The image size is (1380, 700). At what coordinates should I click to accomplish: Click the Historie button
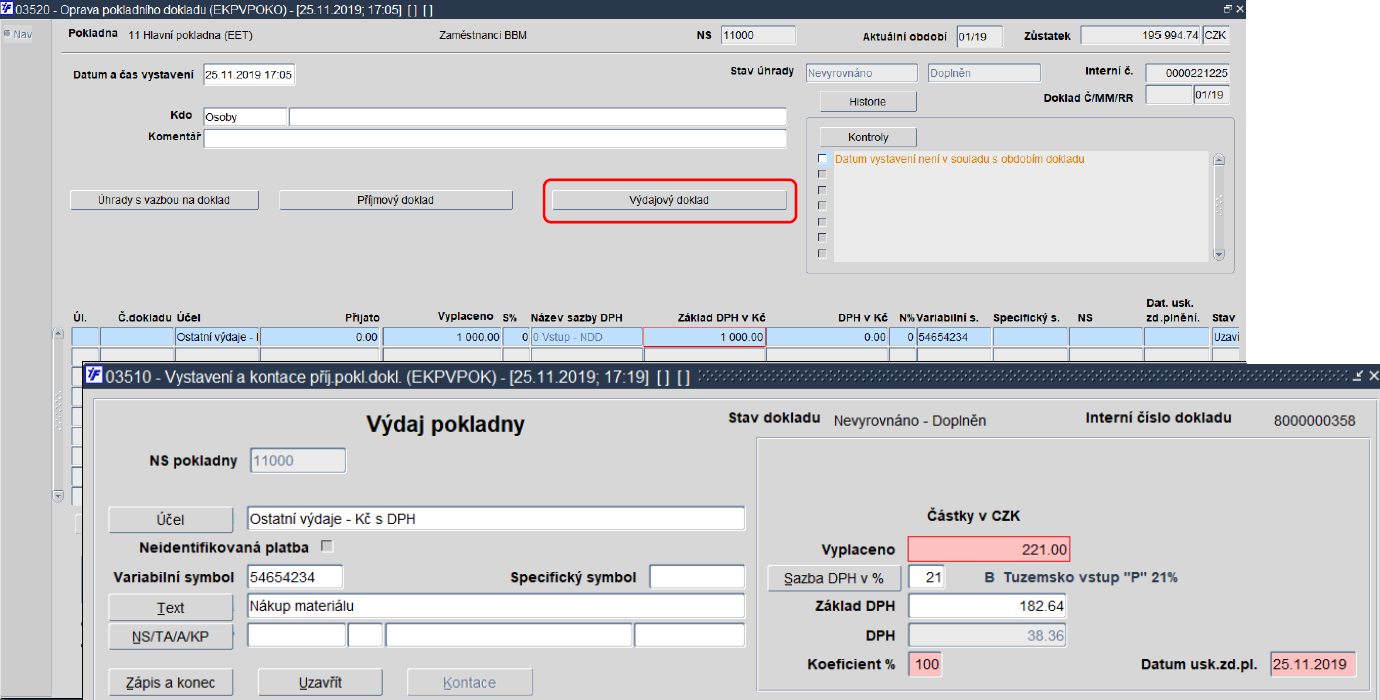[868, 101]
